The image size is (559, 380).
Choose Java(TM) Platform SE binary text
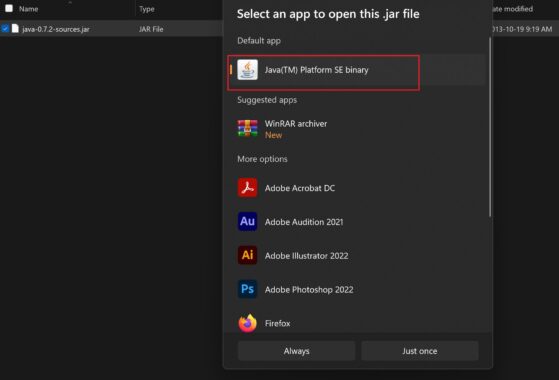click(317, 70)
